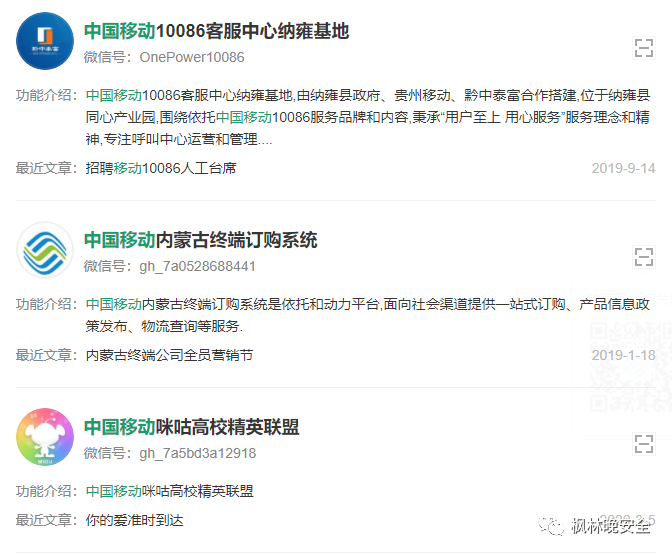Open the 黔中泰富 blue avatar thumbnail
The width and height of the screenshot is (672, 555).
[x=45, y=41]
